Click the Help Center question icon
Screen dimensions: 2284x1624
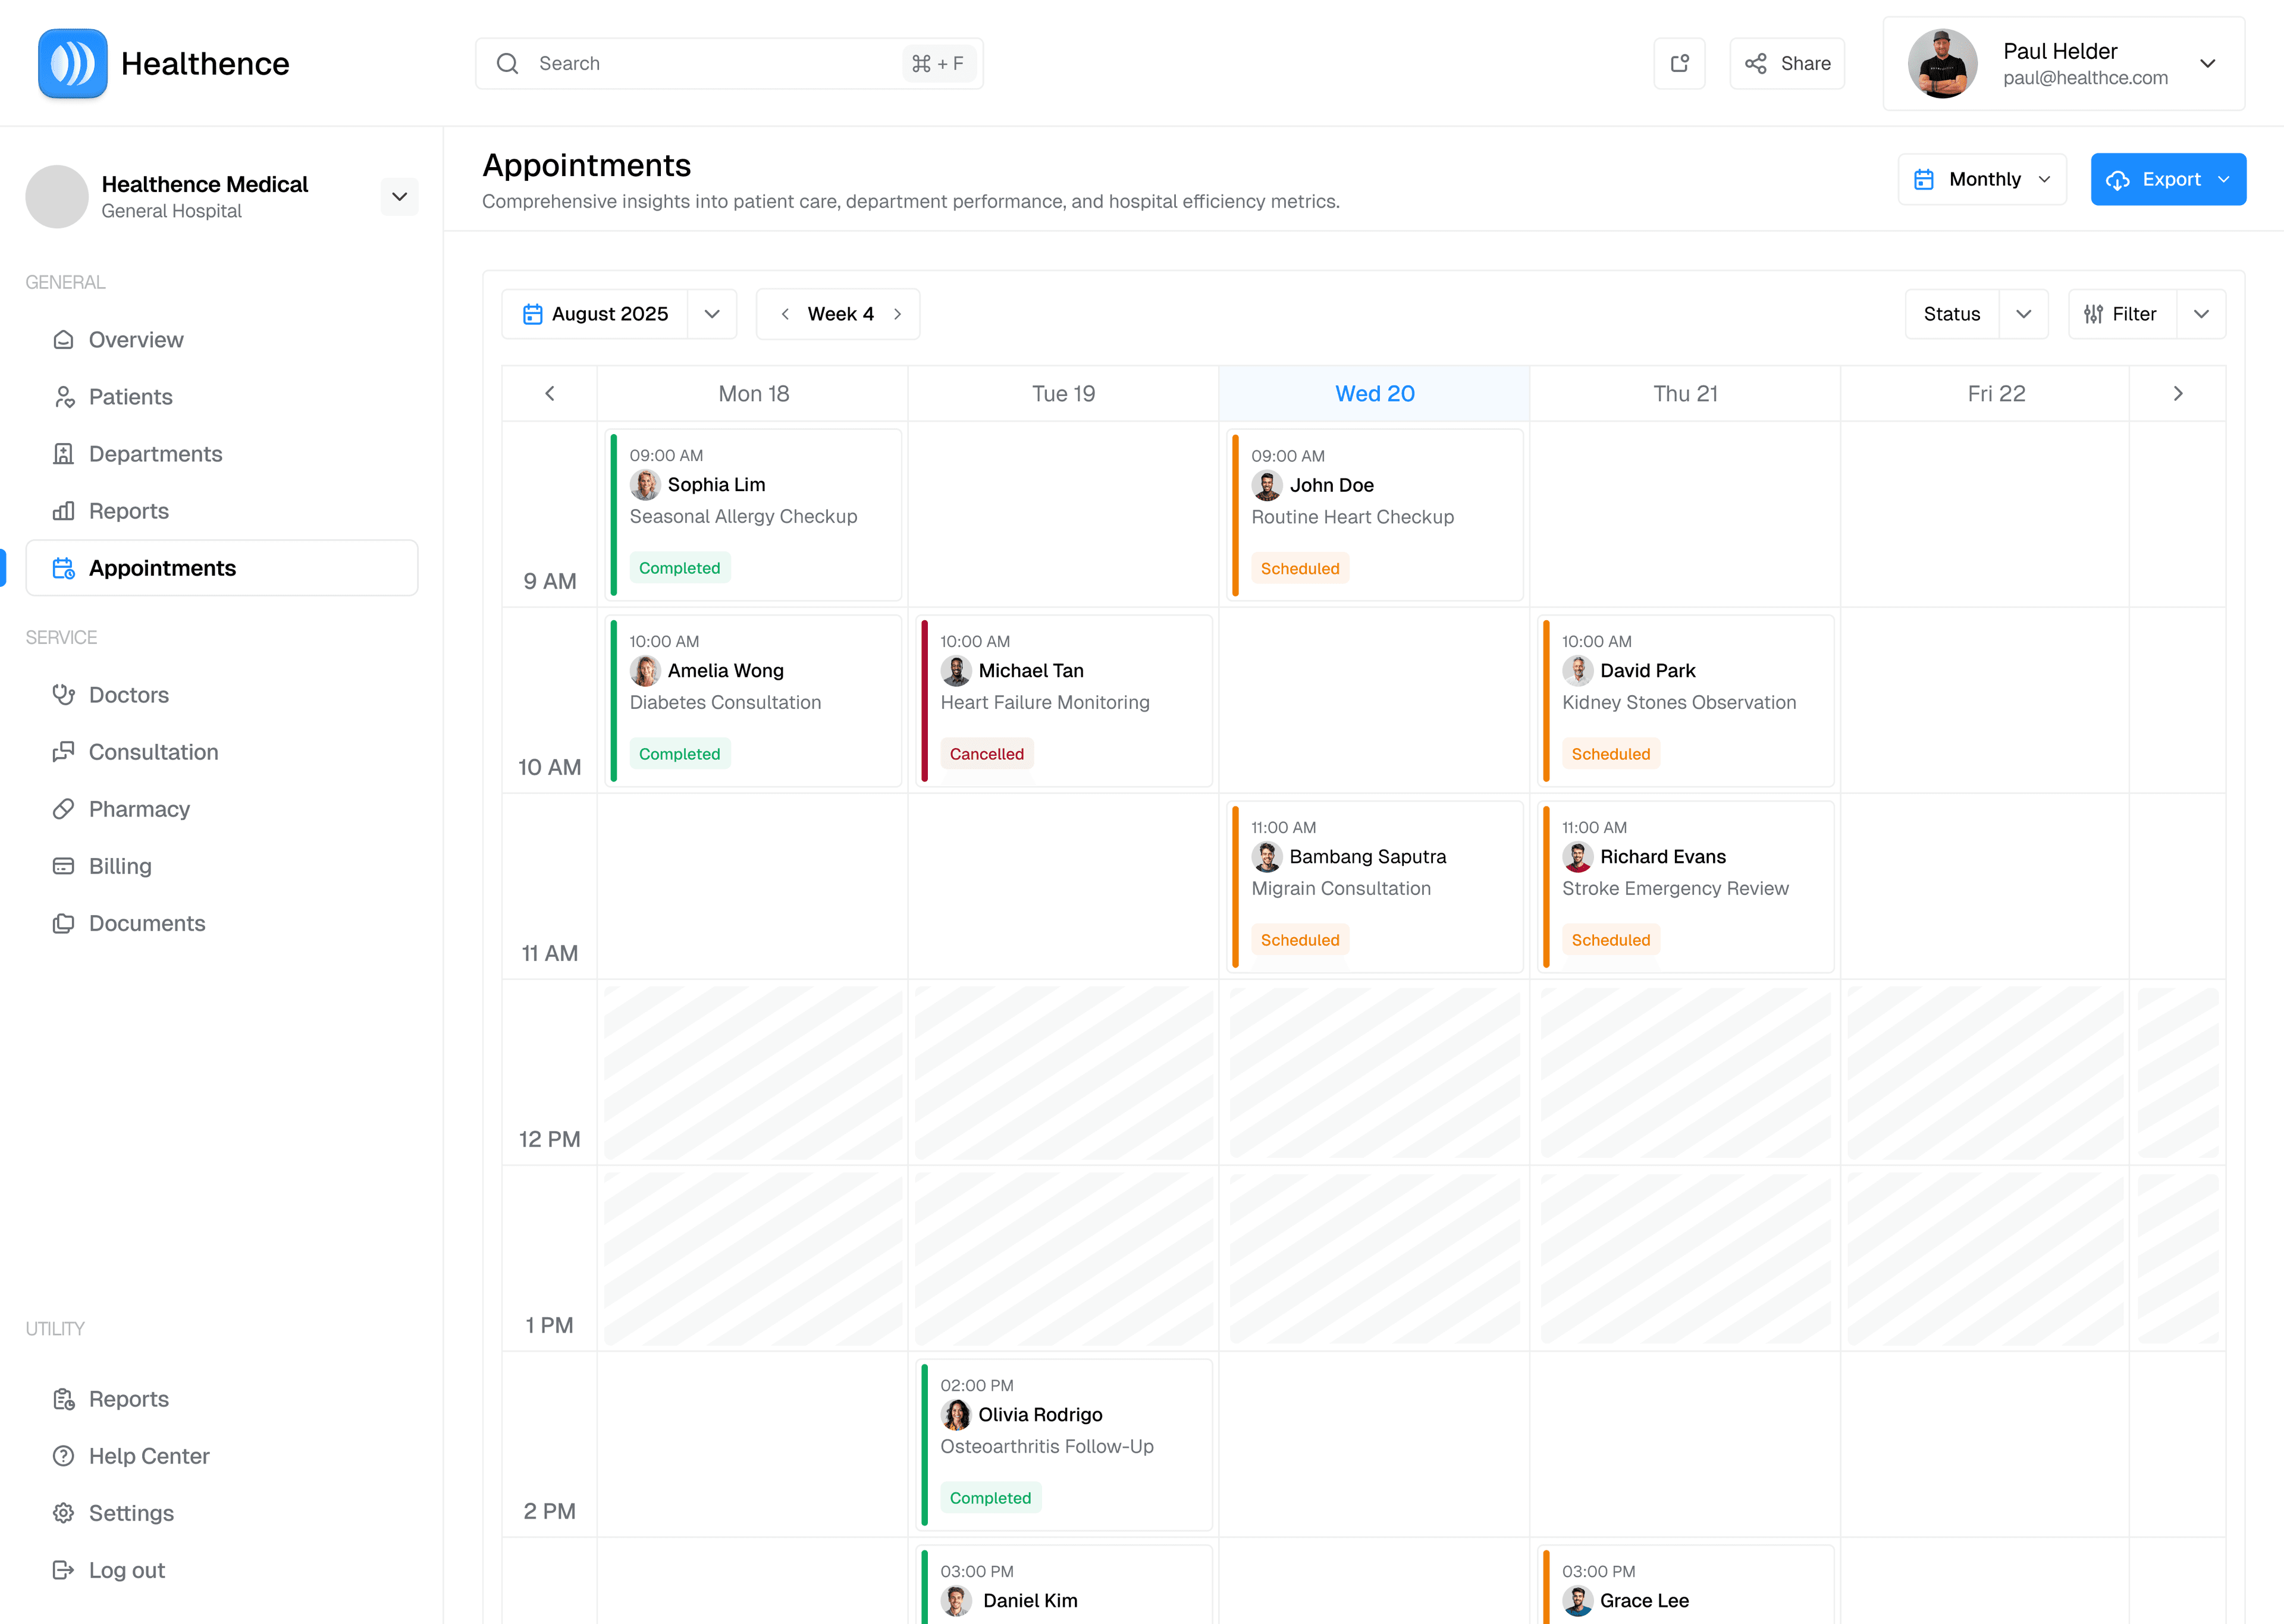63,1456
